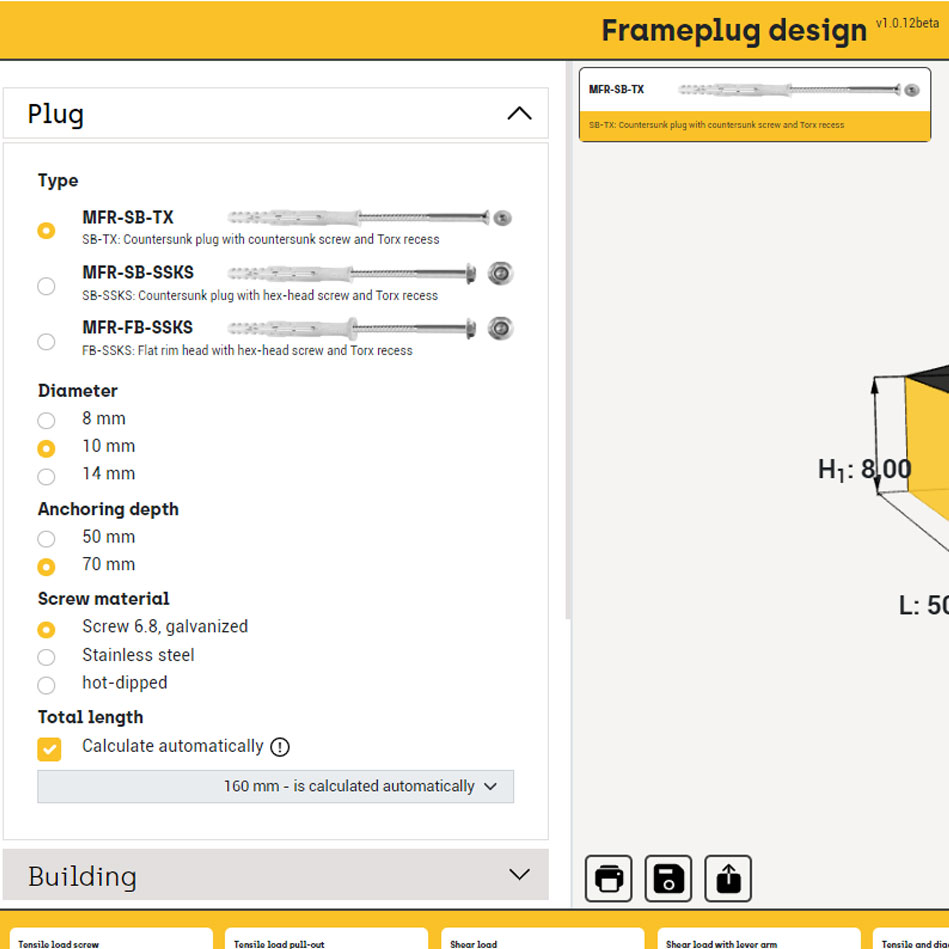Select 50 mm anchoring depth

[46, 538]
